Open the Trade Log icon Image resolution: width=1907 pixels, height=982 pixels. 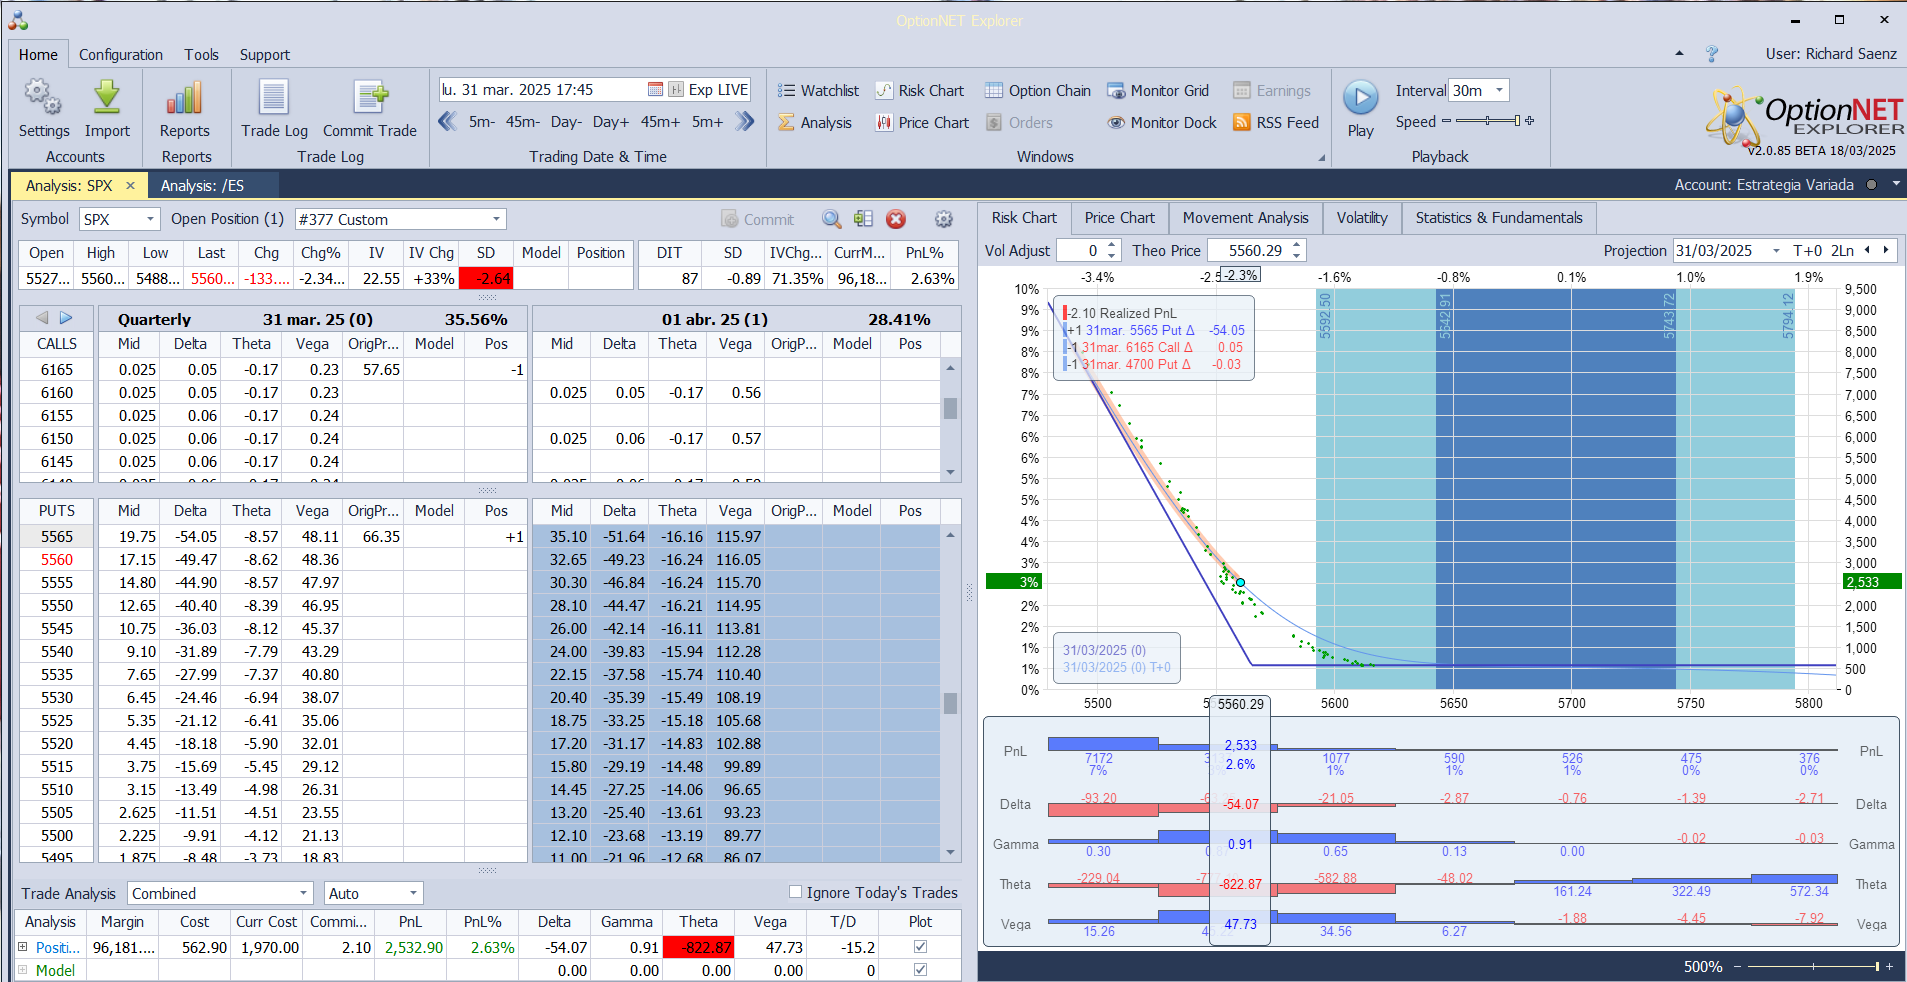coord(274,108)
